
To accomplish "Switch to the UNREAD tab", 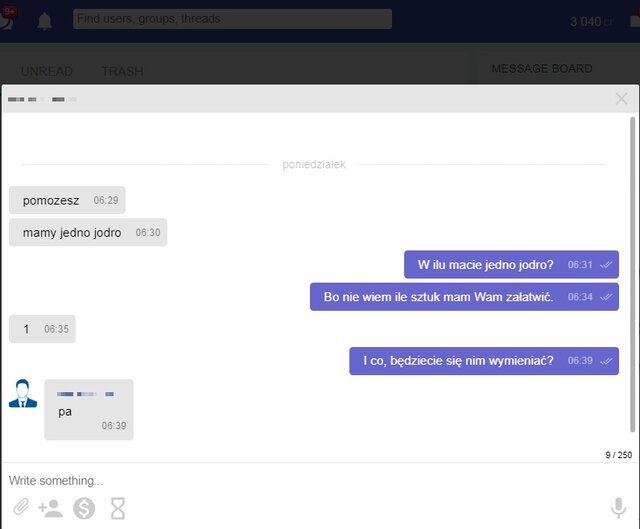I will [x=47, y=72].
